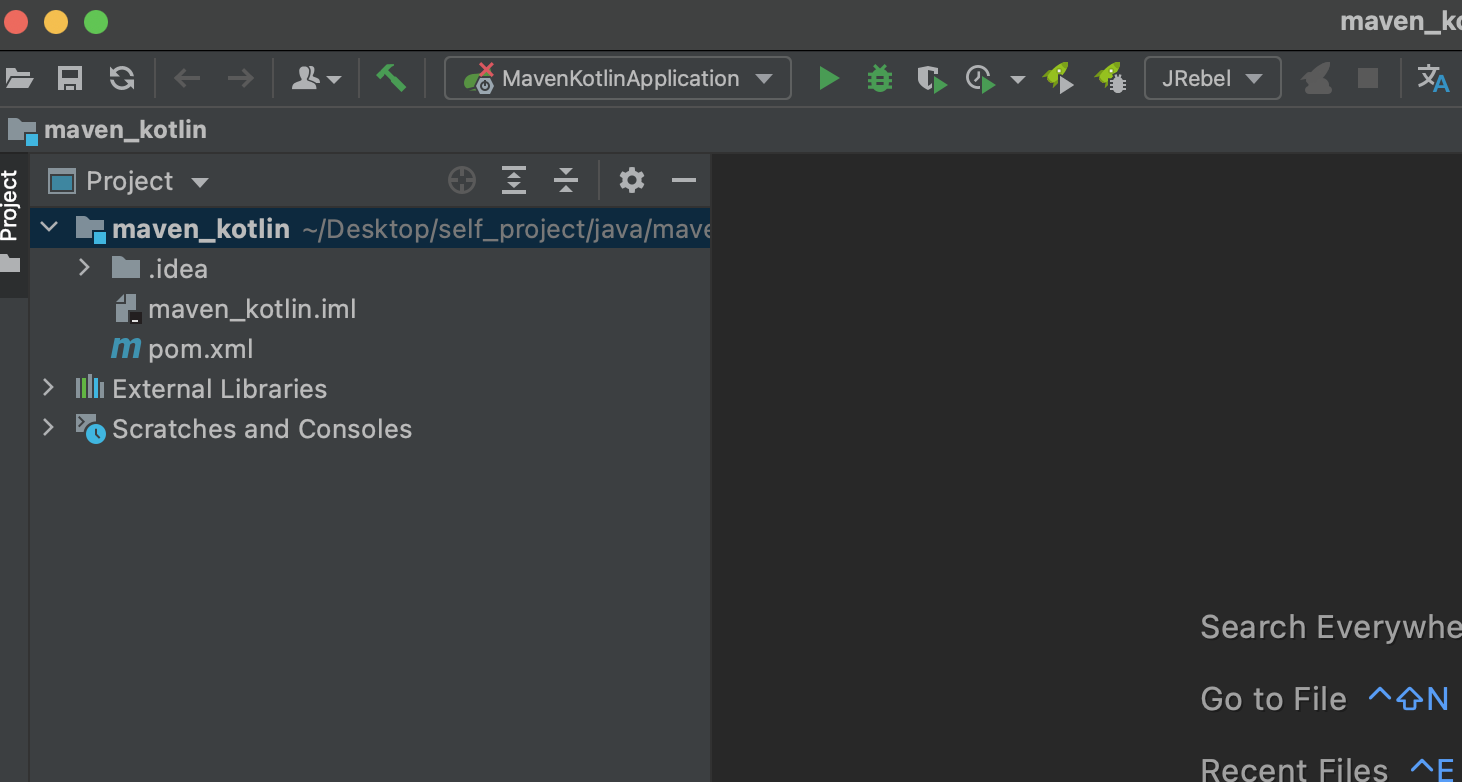Screen dimensions: 1462x782
Task: Select the .idea folder
Action: (x=160, y=269)
